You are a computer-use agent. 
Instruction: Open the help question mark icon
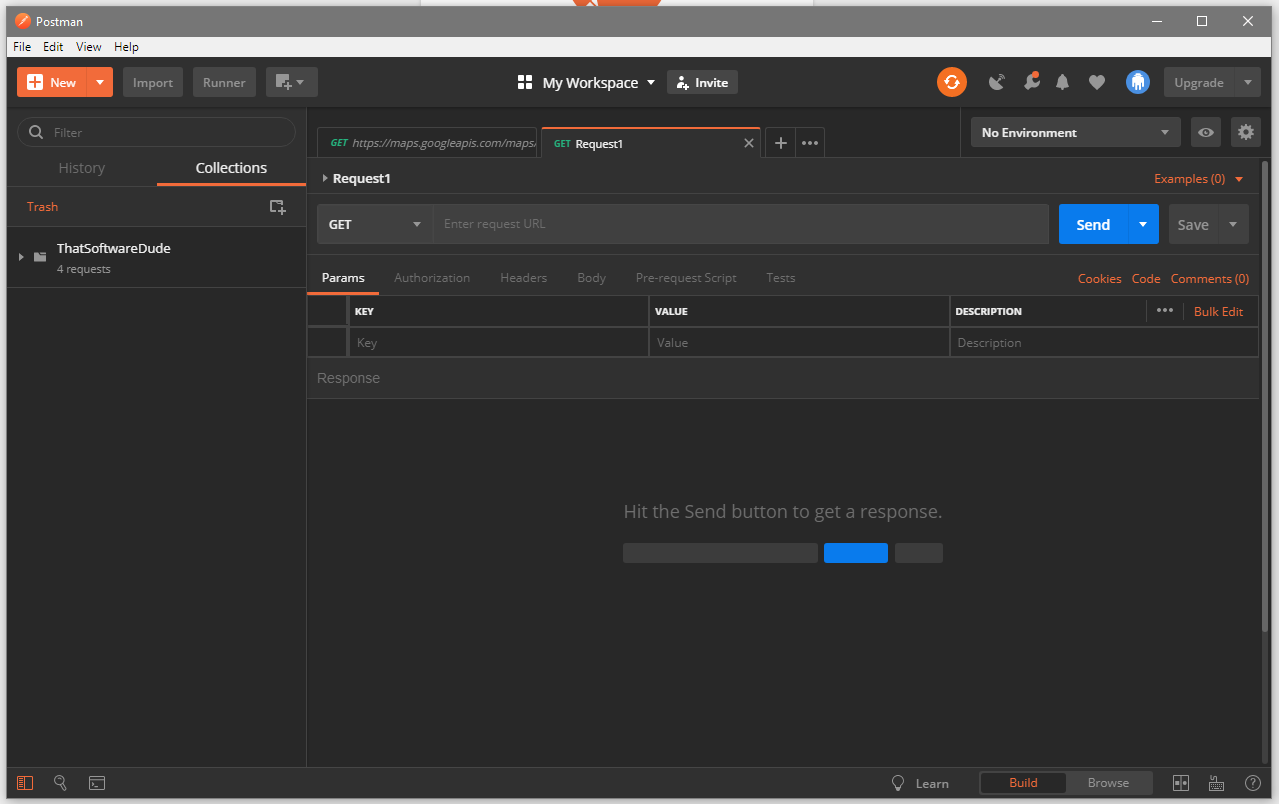[1252, 783]
